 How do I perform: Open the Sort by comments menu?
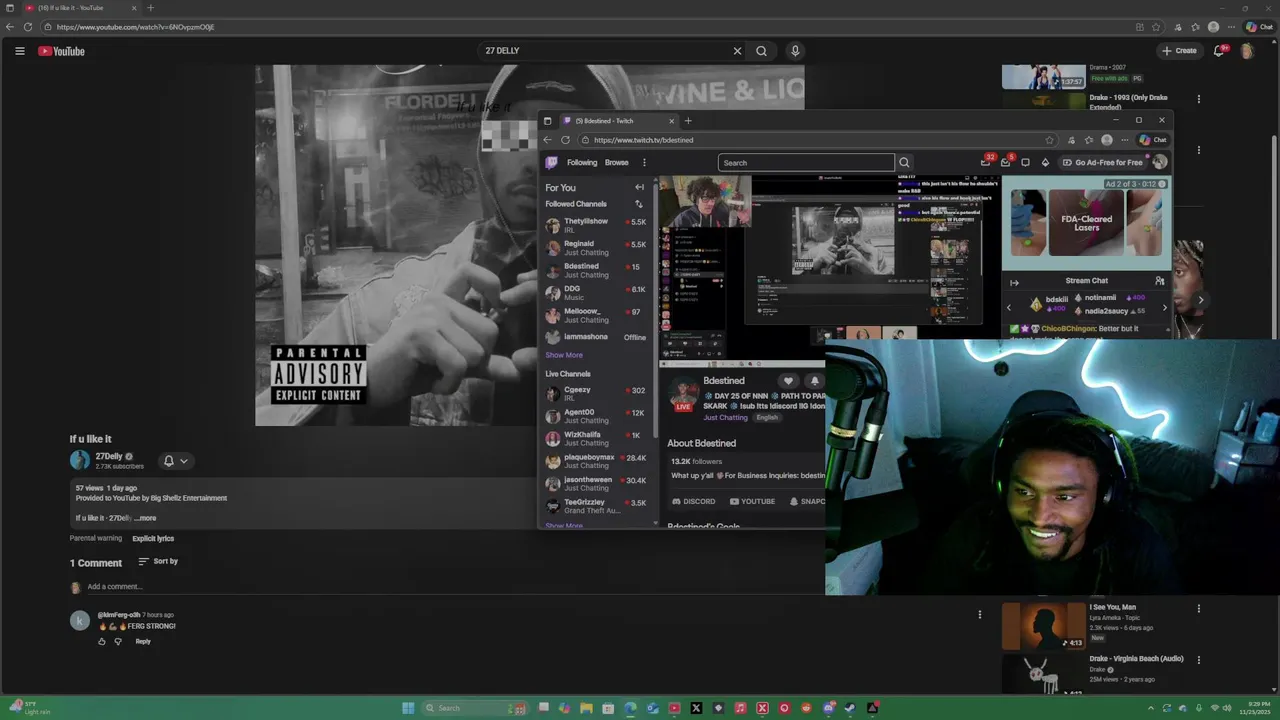point(158,561)
